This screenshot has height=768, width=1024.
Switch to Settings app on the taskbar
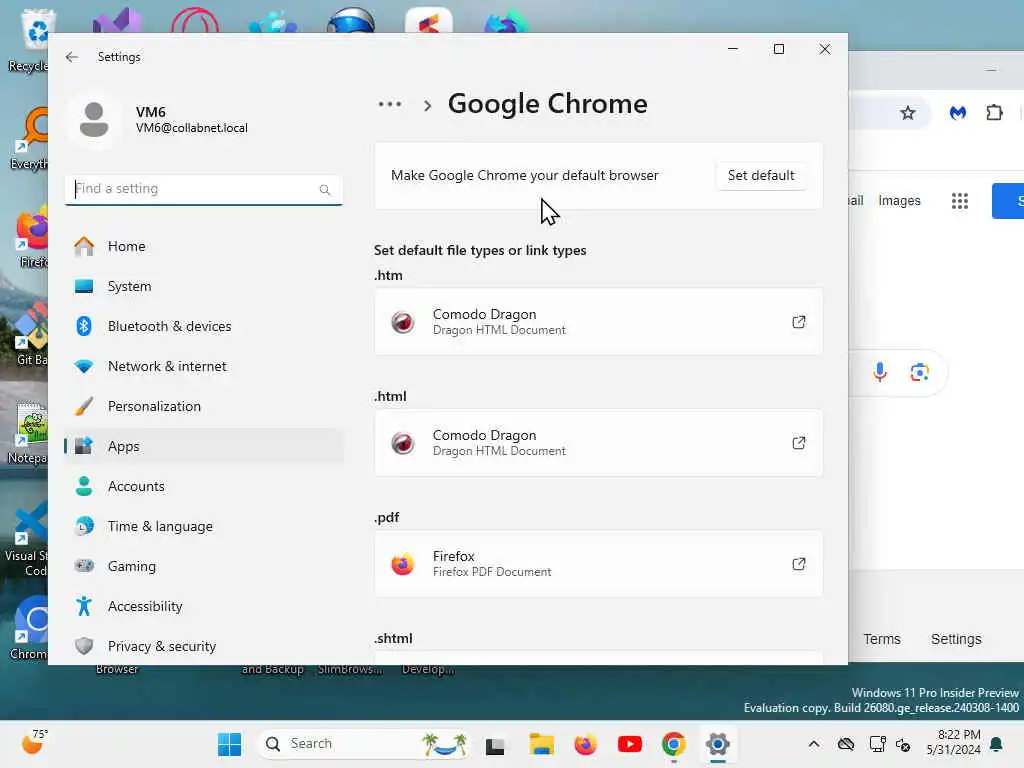[717, 744]
